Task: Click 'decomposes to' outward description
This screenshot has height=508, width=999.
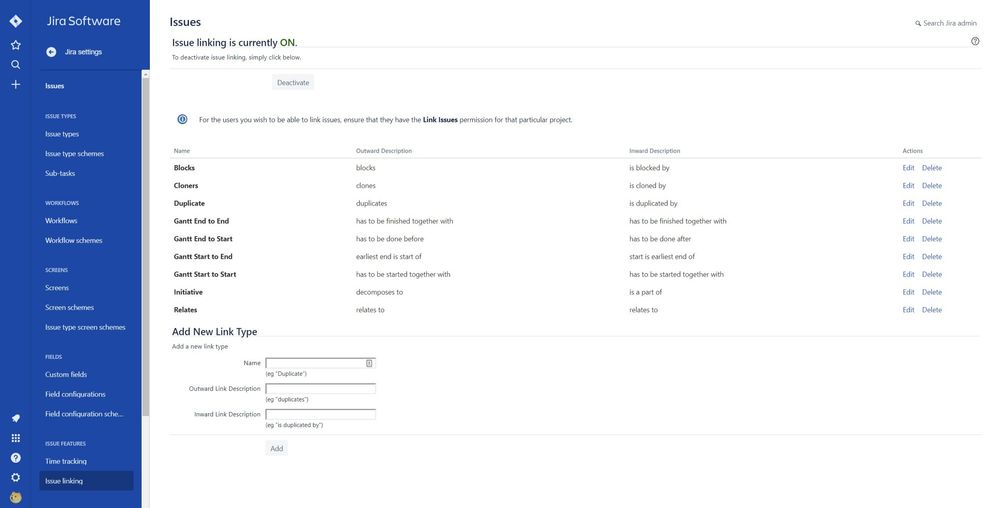Action: click(379, 293)
